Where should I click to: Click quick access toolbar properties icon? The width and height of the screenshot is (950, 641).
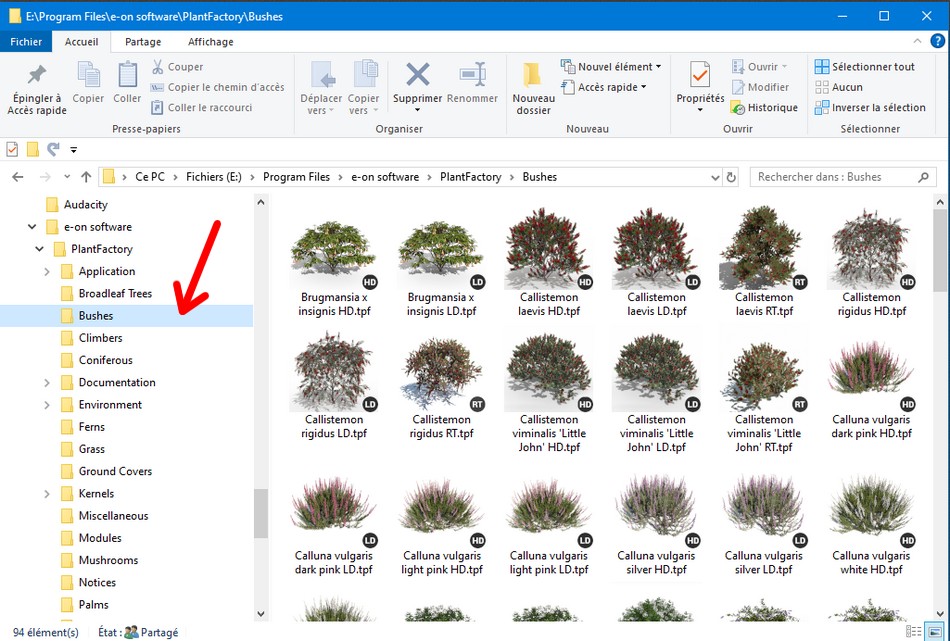[12, 149]
